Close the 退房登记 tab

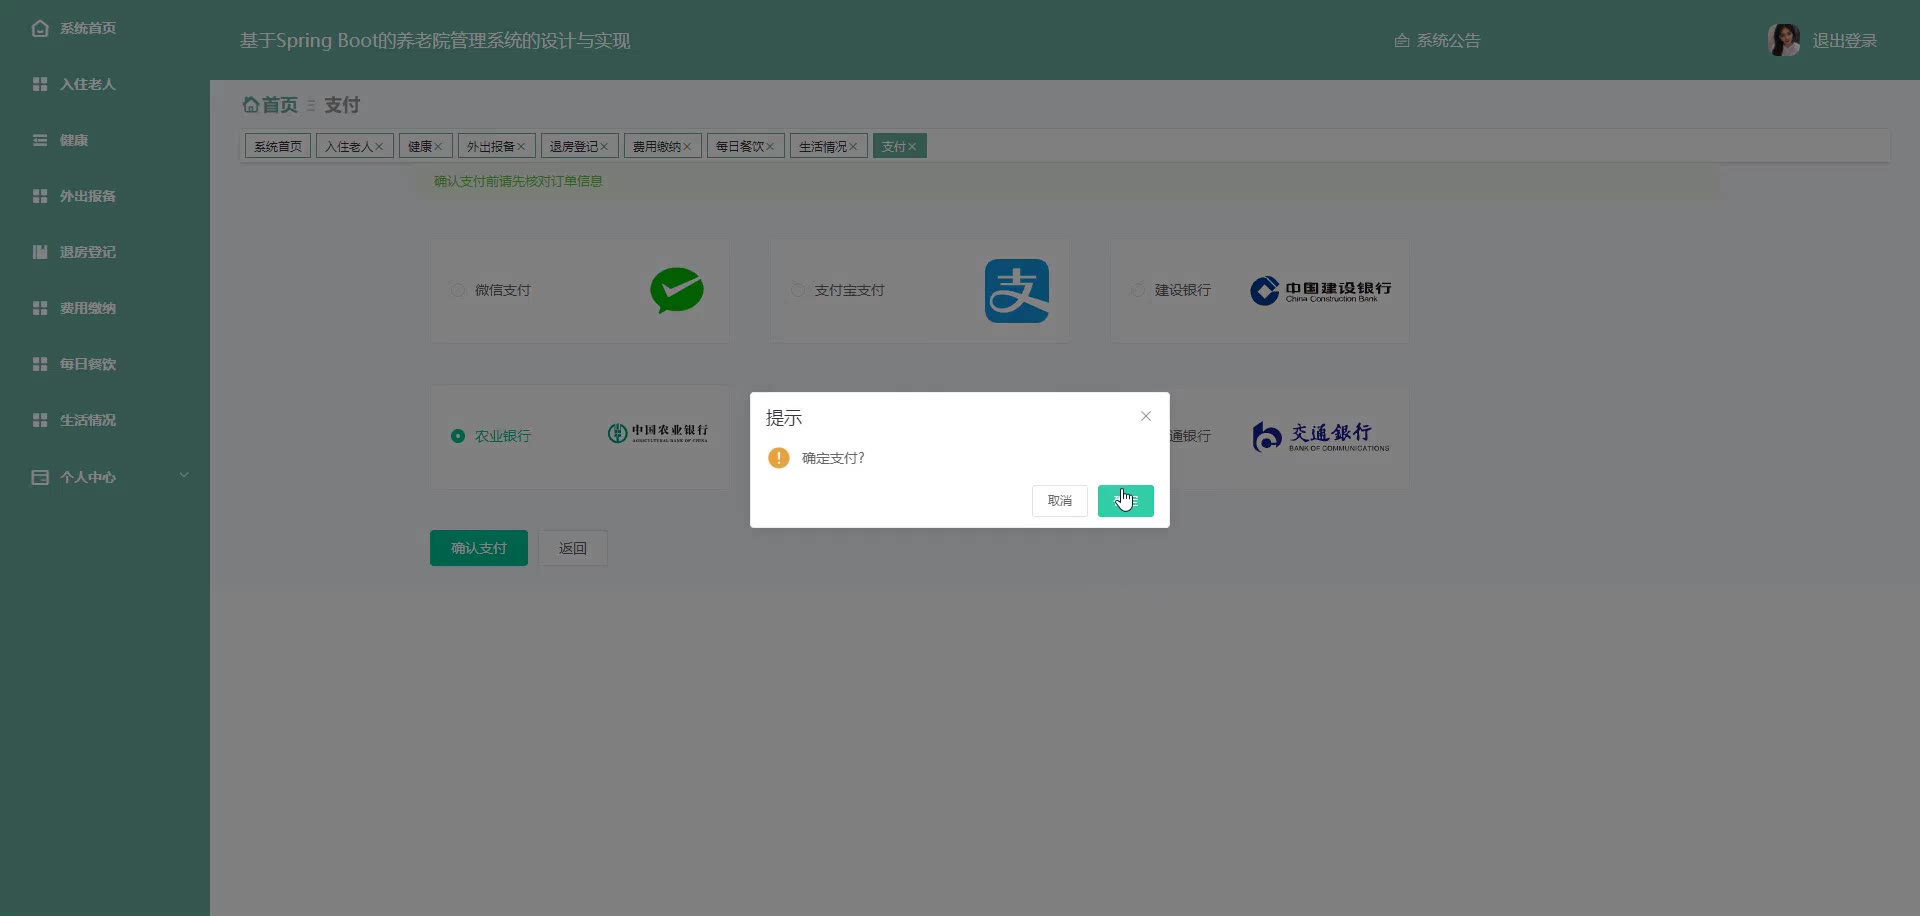point(604,147)
